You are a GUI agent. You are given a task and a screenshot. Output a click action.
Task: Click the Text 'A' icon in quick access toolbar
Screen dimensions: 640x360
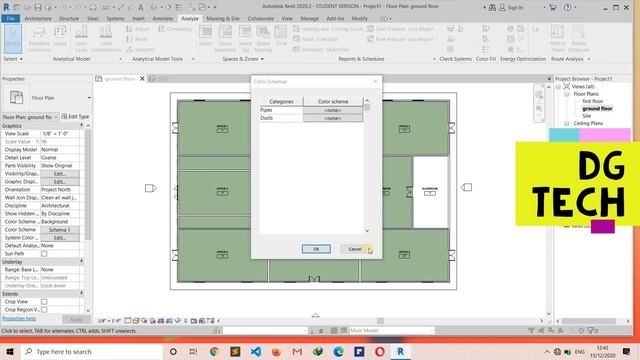click(x=140, y=7)
